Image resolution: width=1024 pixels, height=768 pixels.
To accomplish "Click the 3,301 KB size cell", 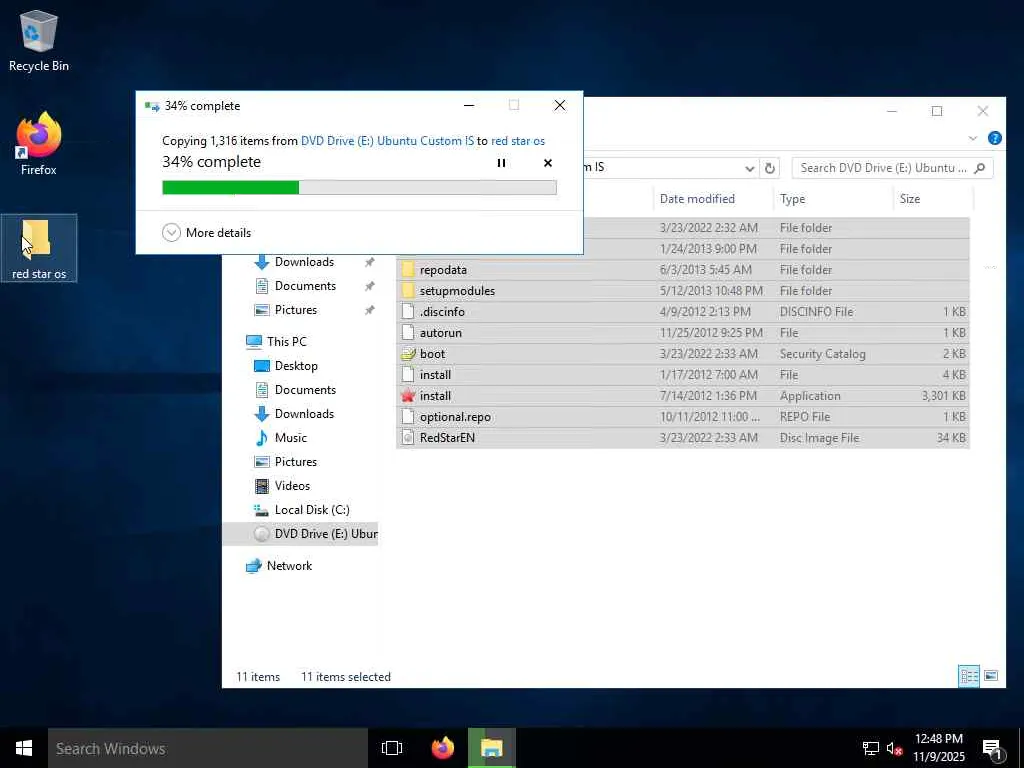I will [x=944, y=396].
